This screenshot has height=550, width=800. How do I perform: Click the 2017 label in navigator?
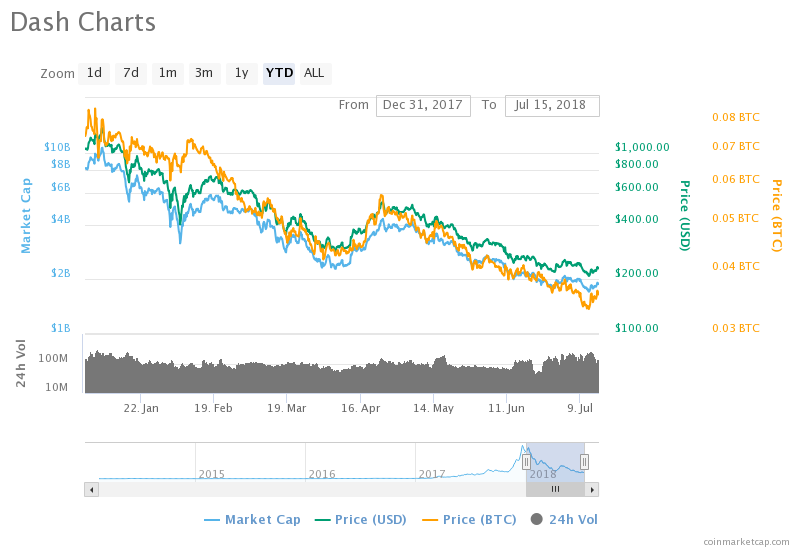point(432,474)
